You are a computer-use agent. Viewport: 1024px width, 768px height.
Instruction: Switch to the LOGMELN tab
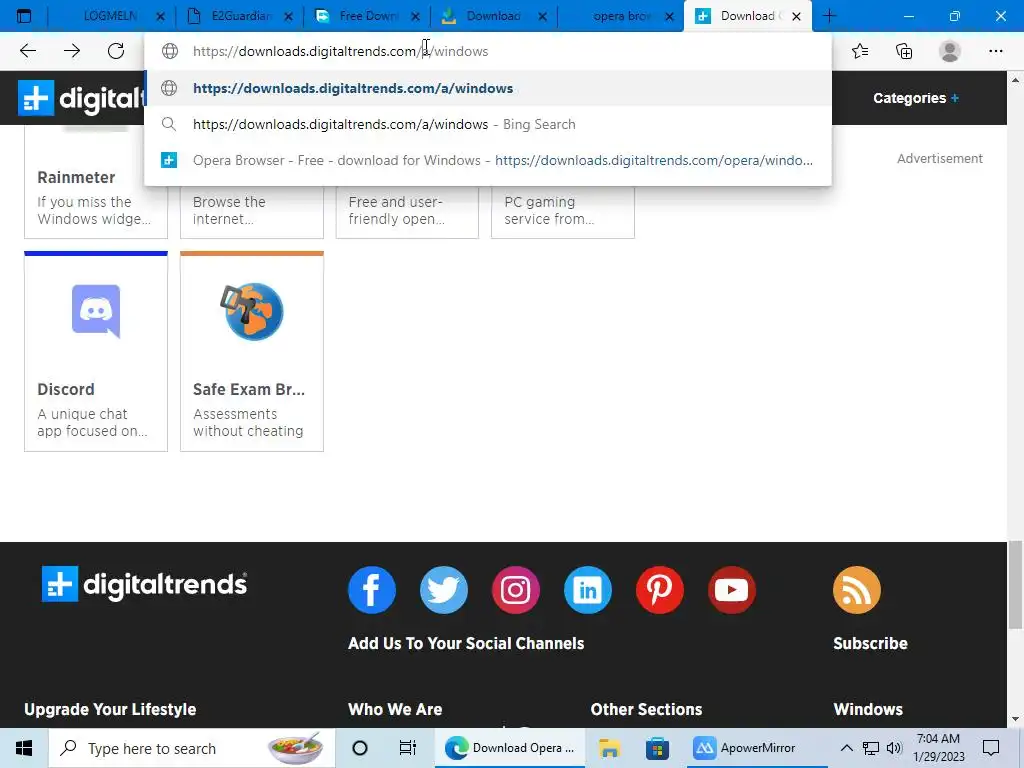110,16
